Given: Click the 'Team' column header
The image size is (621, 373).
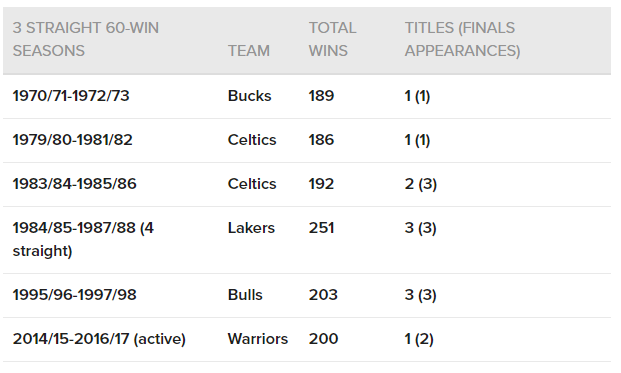Looking at the screenshot, I should tap(249, 51).
